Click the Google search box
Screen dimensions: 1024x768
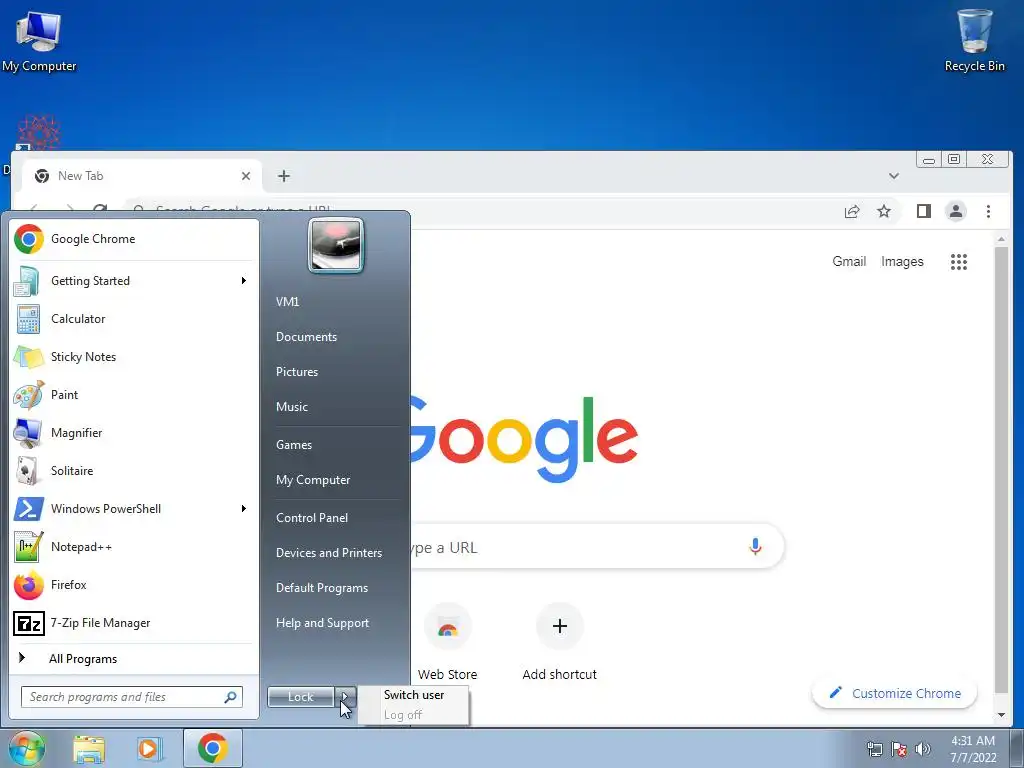point(596,547)
